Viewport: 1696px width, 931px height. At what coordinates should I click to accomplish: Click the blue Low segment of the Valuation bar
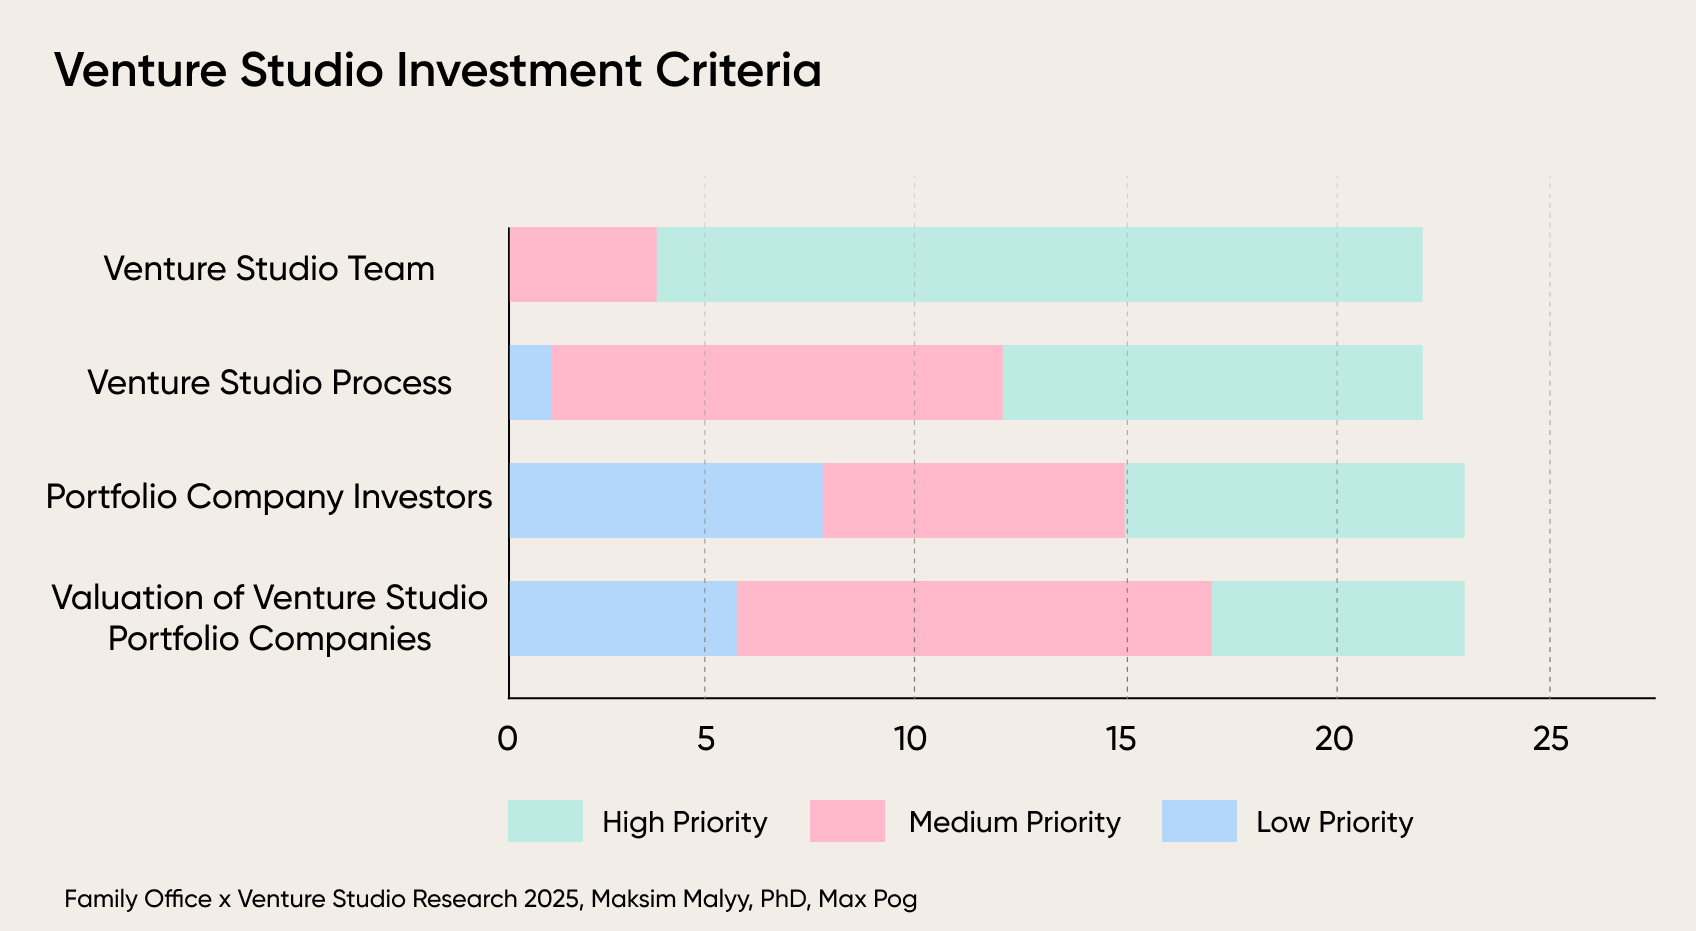pos(623,618)
